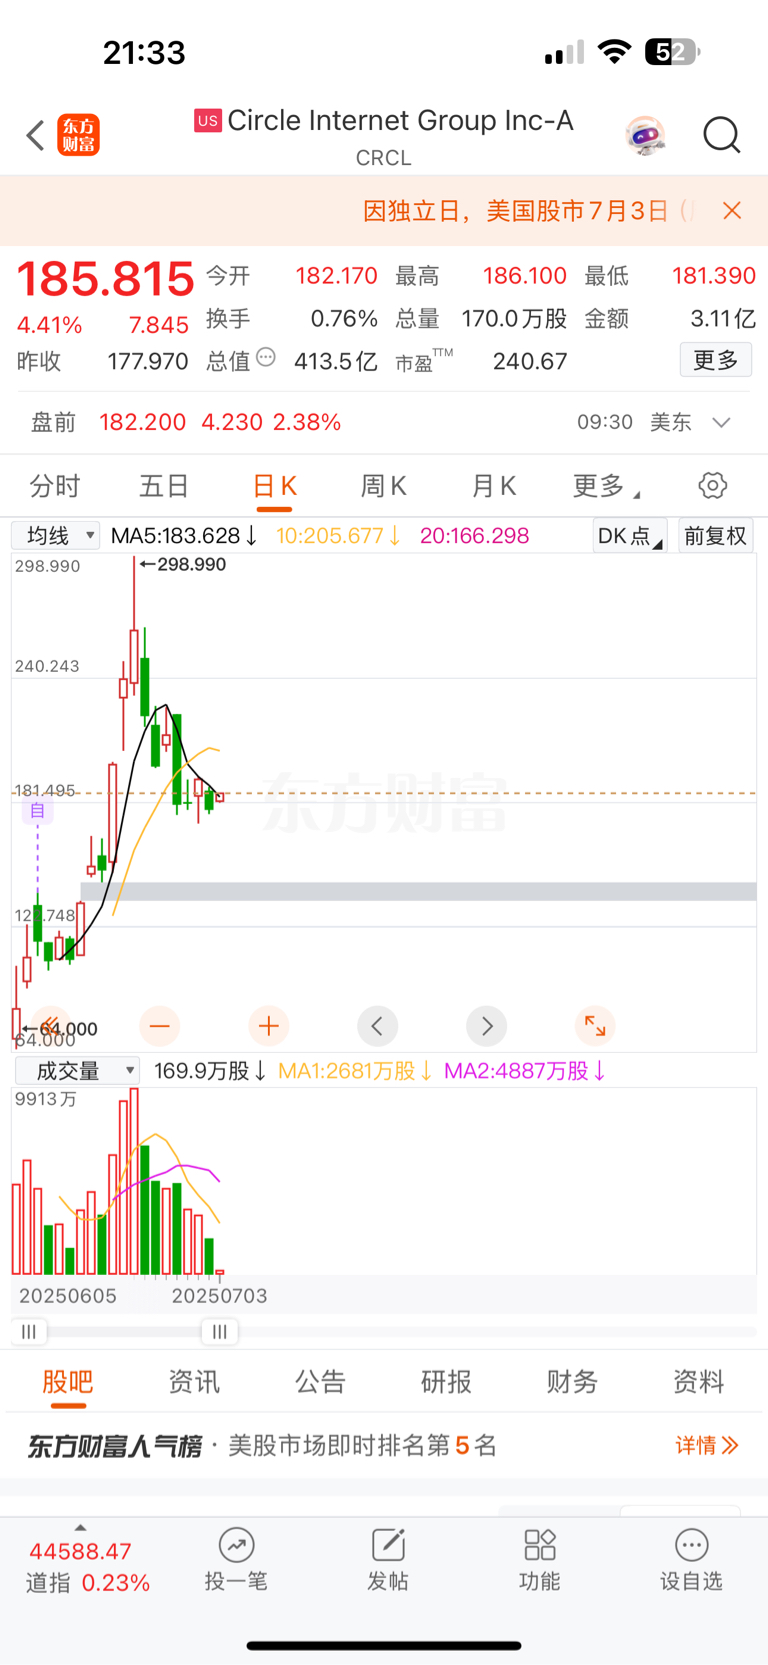The width and height of the screenshot is (768, 1665).
Task: Open the 财务 tab
Action: tap(572, 1382)
